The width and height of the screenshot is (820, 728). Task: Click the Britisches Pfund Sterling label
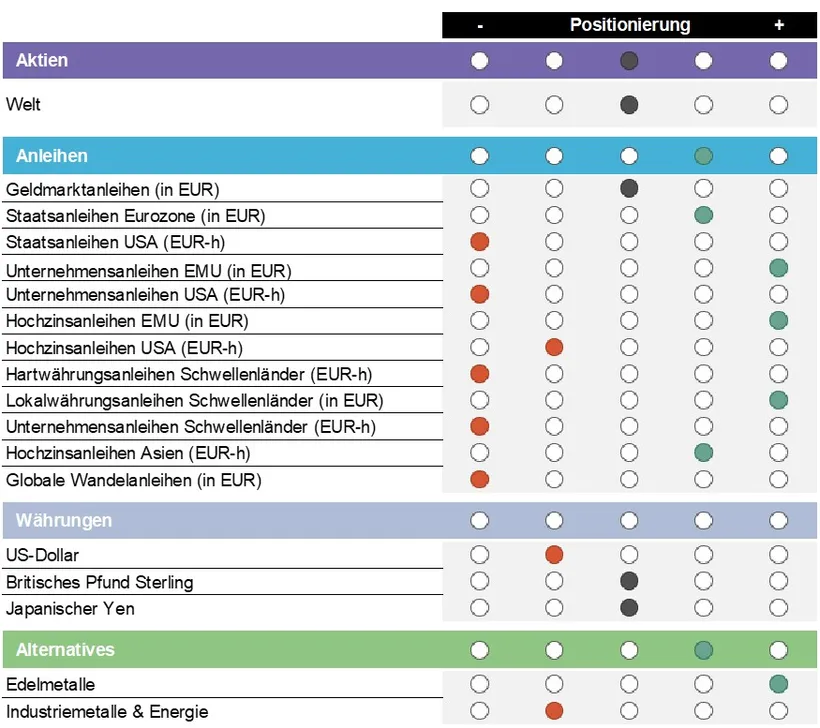click(x=99, y=582)
